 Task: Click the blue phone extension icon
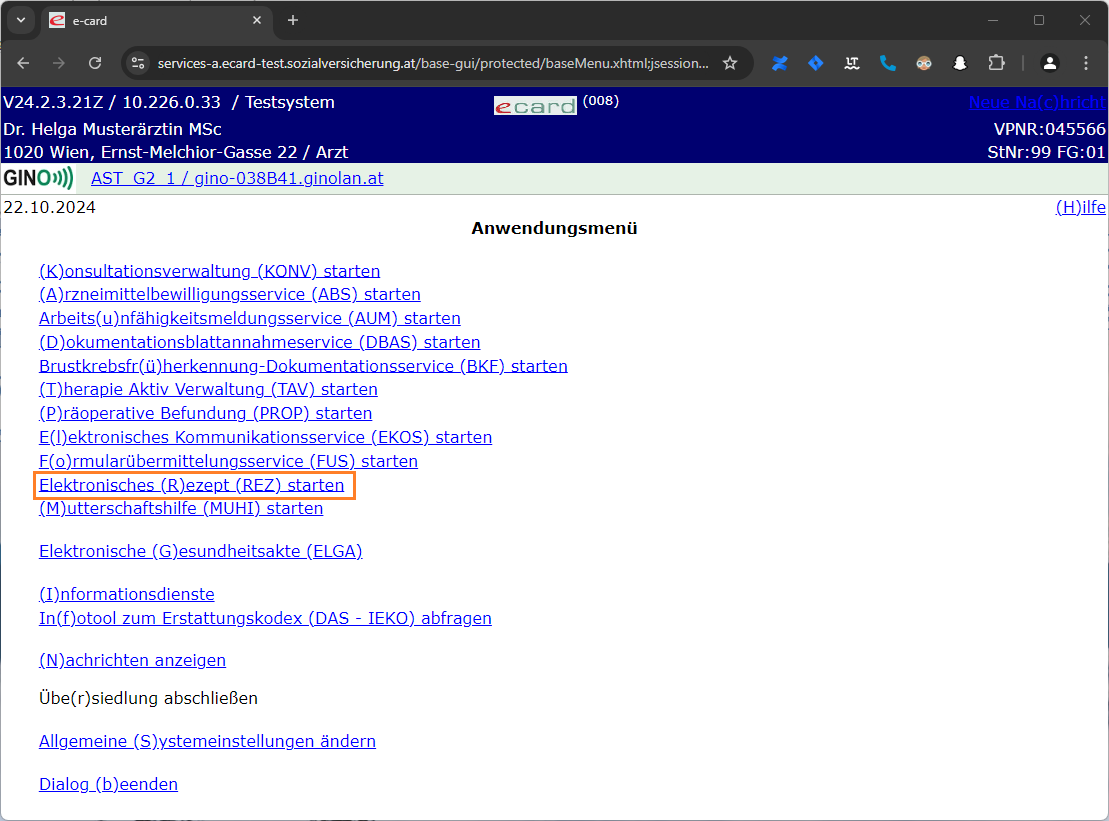point(888,63)
